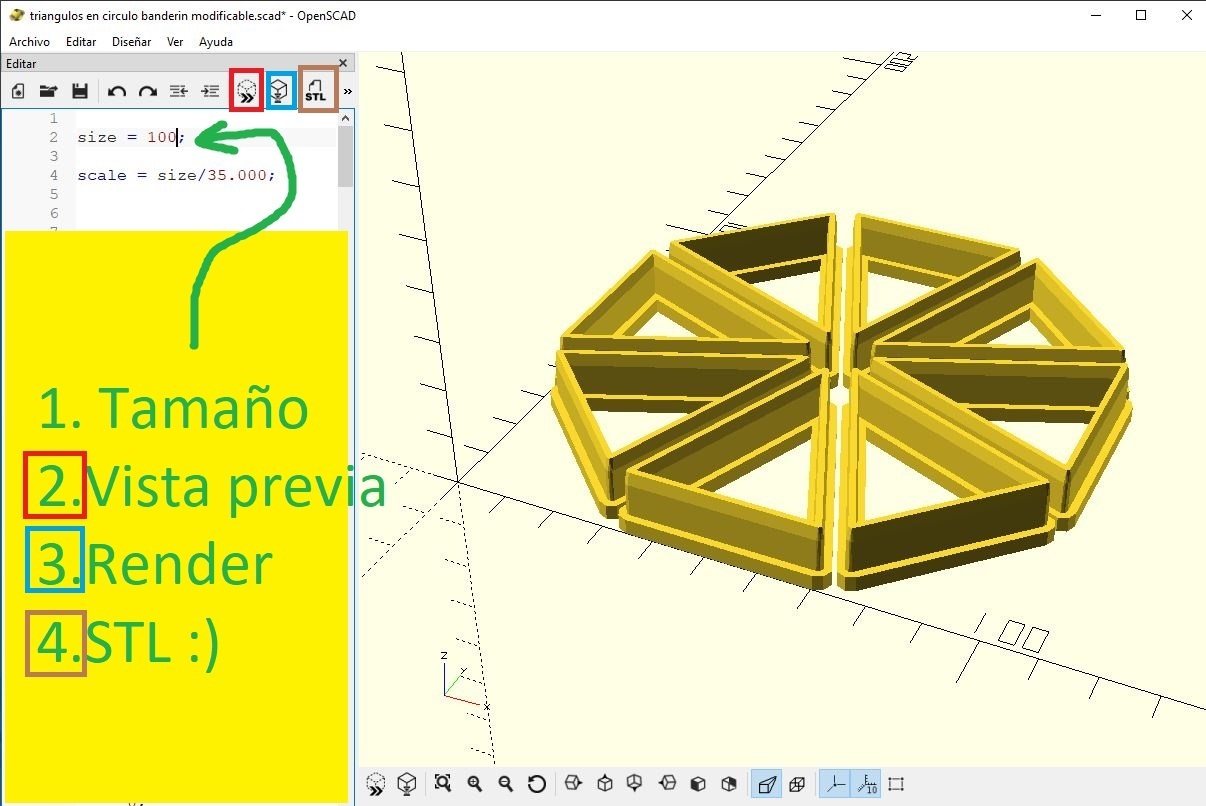Indent the selected code
The width and height of the screenshot is (1206, 806).
(210, 91)
